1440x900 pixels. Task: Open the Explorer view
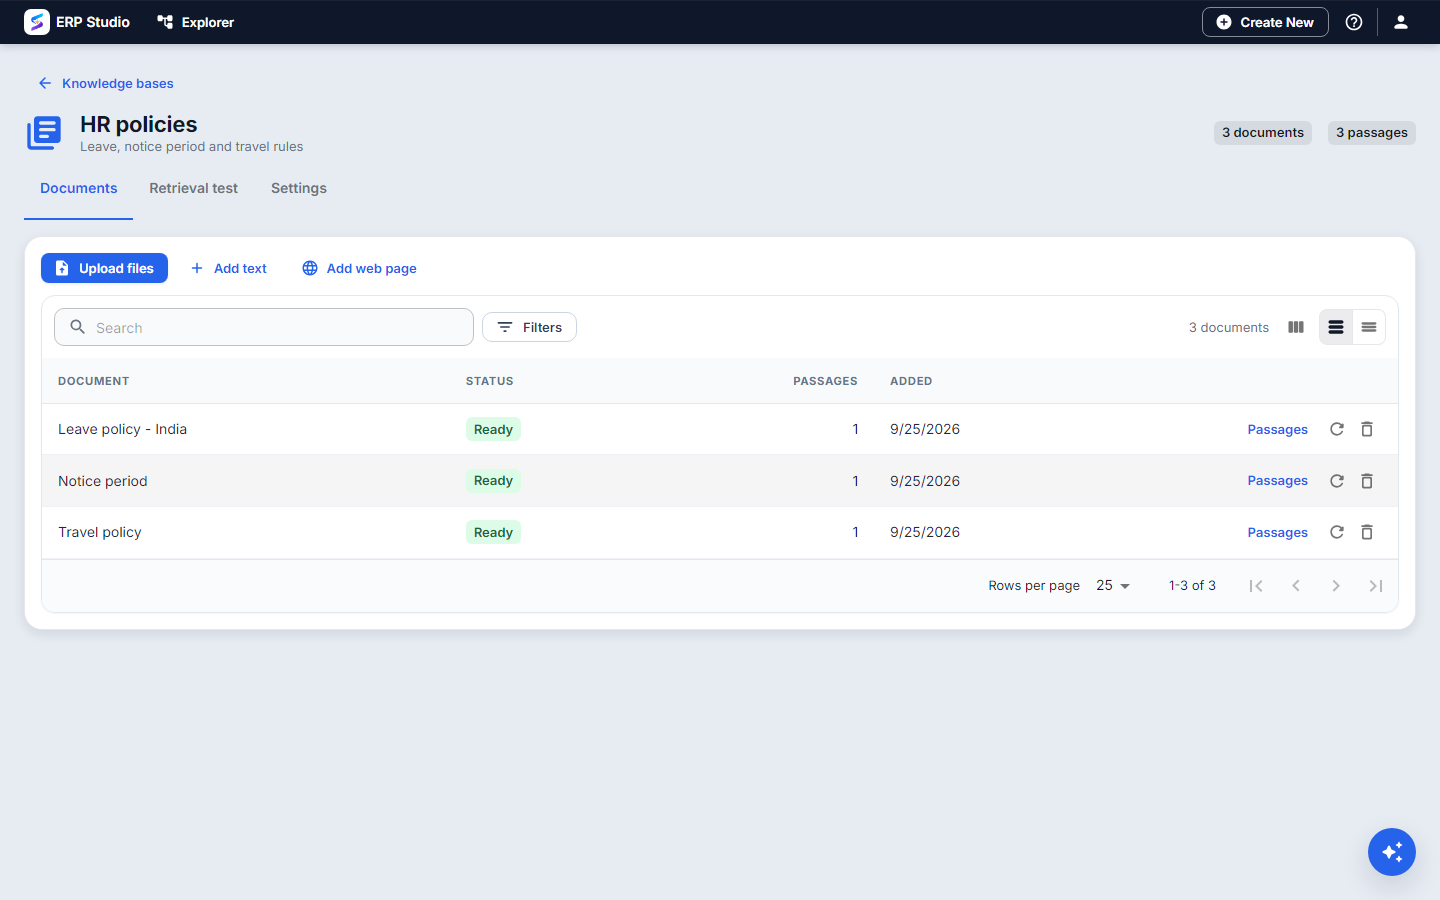click(x=196, y=22)
